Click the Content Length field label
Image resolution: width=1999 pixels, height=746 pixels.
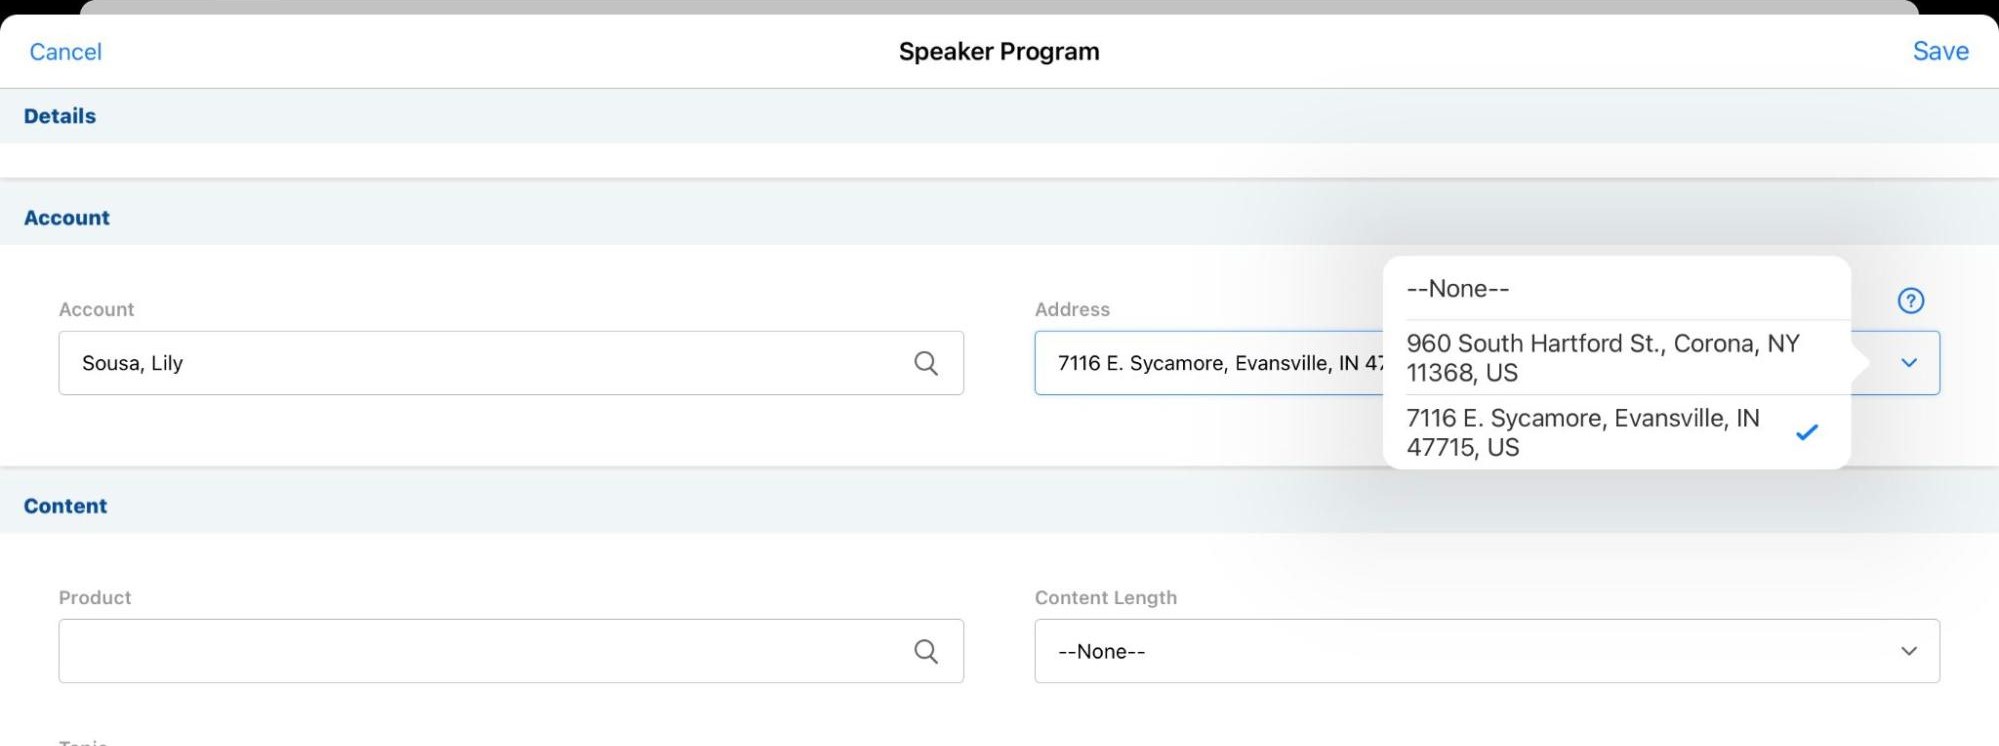coord(1105,598)
